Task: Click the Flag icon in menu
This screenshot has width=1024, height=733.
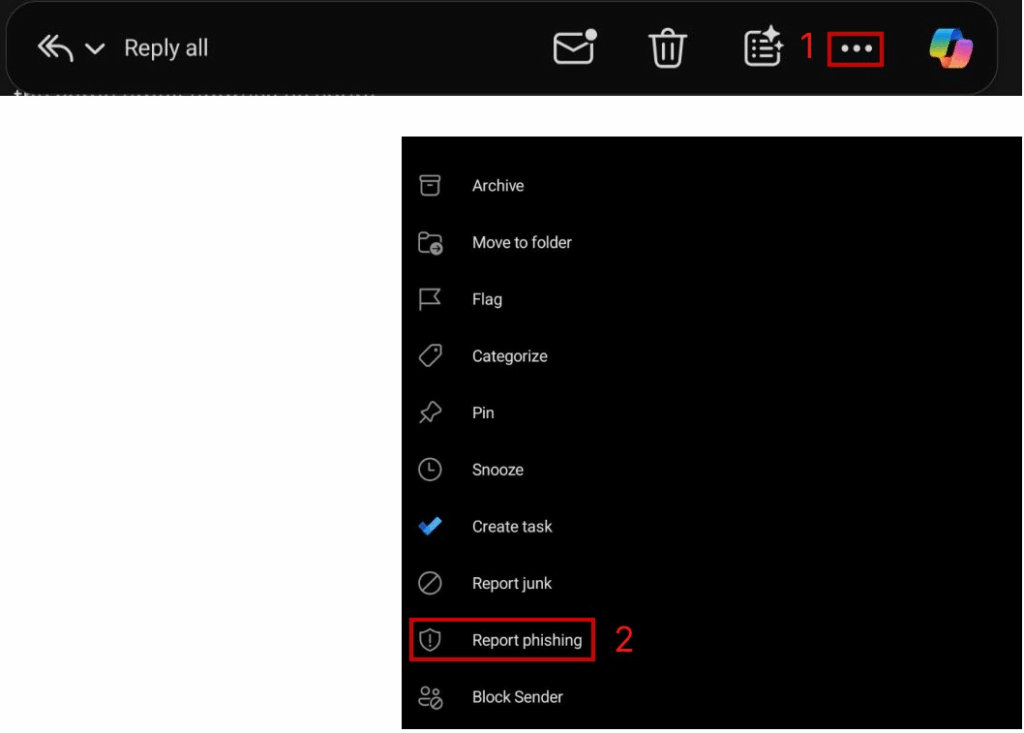Action: [430, 299]
